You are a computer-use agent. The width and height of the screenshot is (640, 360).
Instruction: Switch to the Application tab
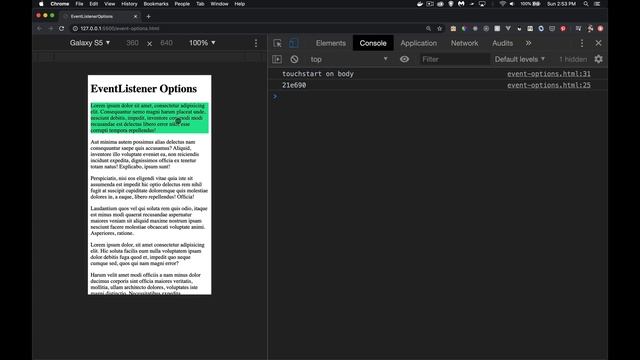418,43
